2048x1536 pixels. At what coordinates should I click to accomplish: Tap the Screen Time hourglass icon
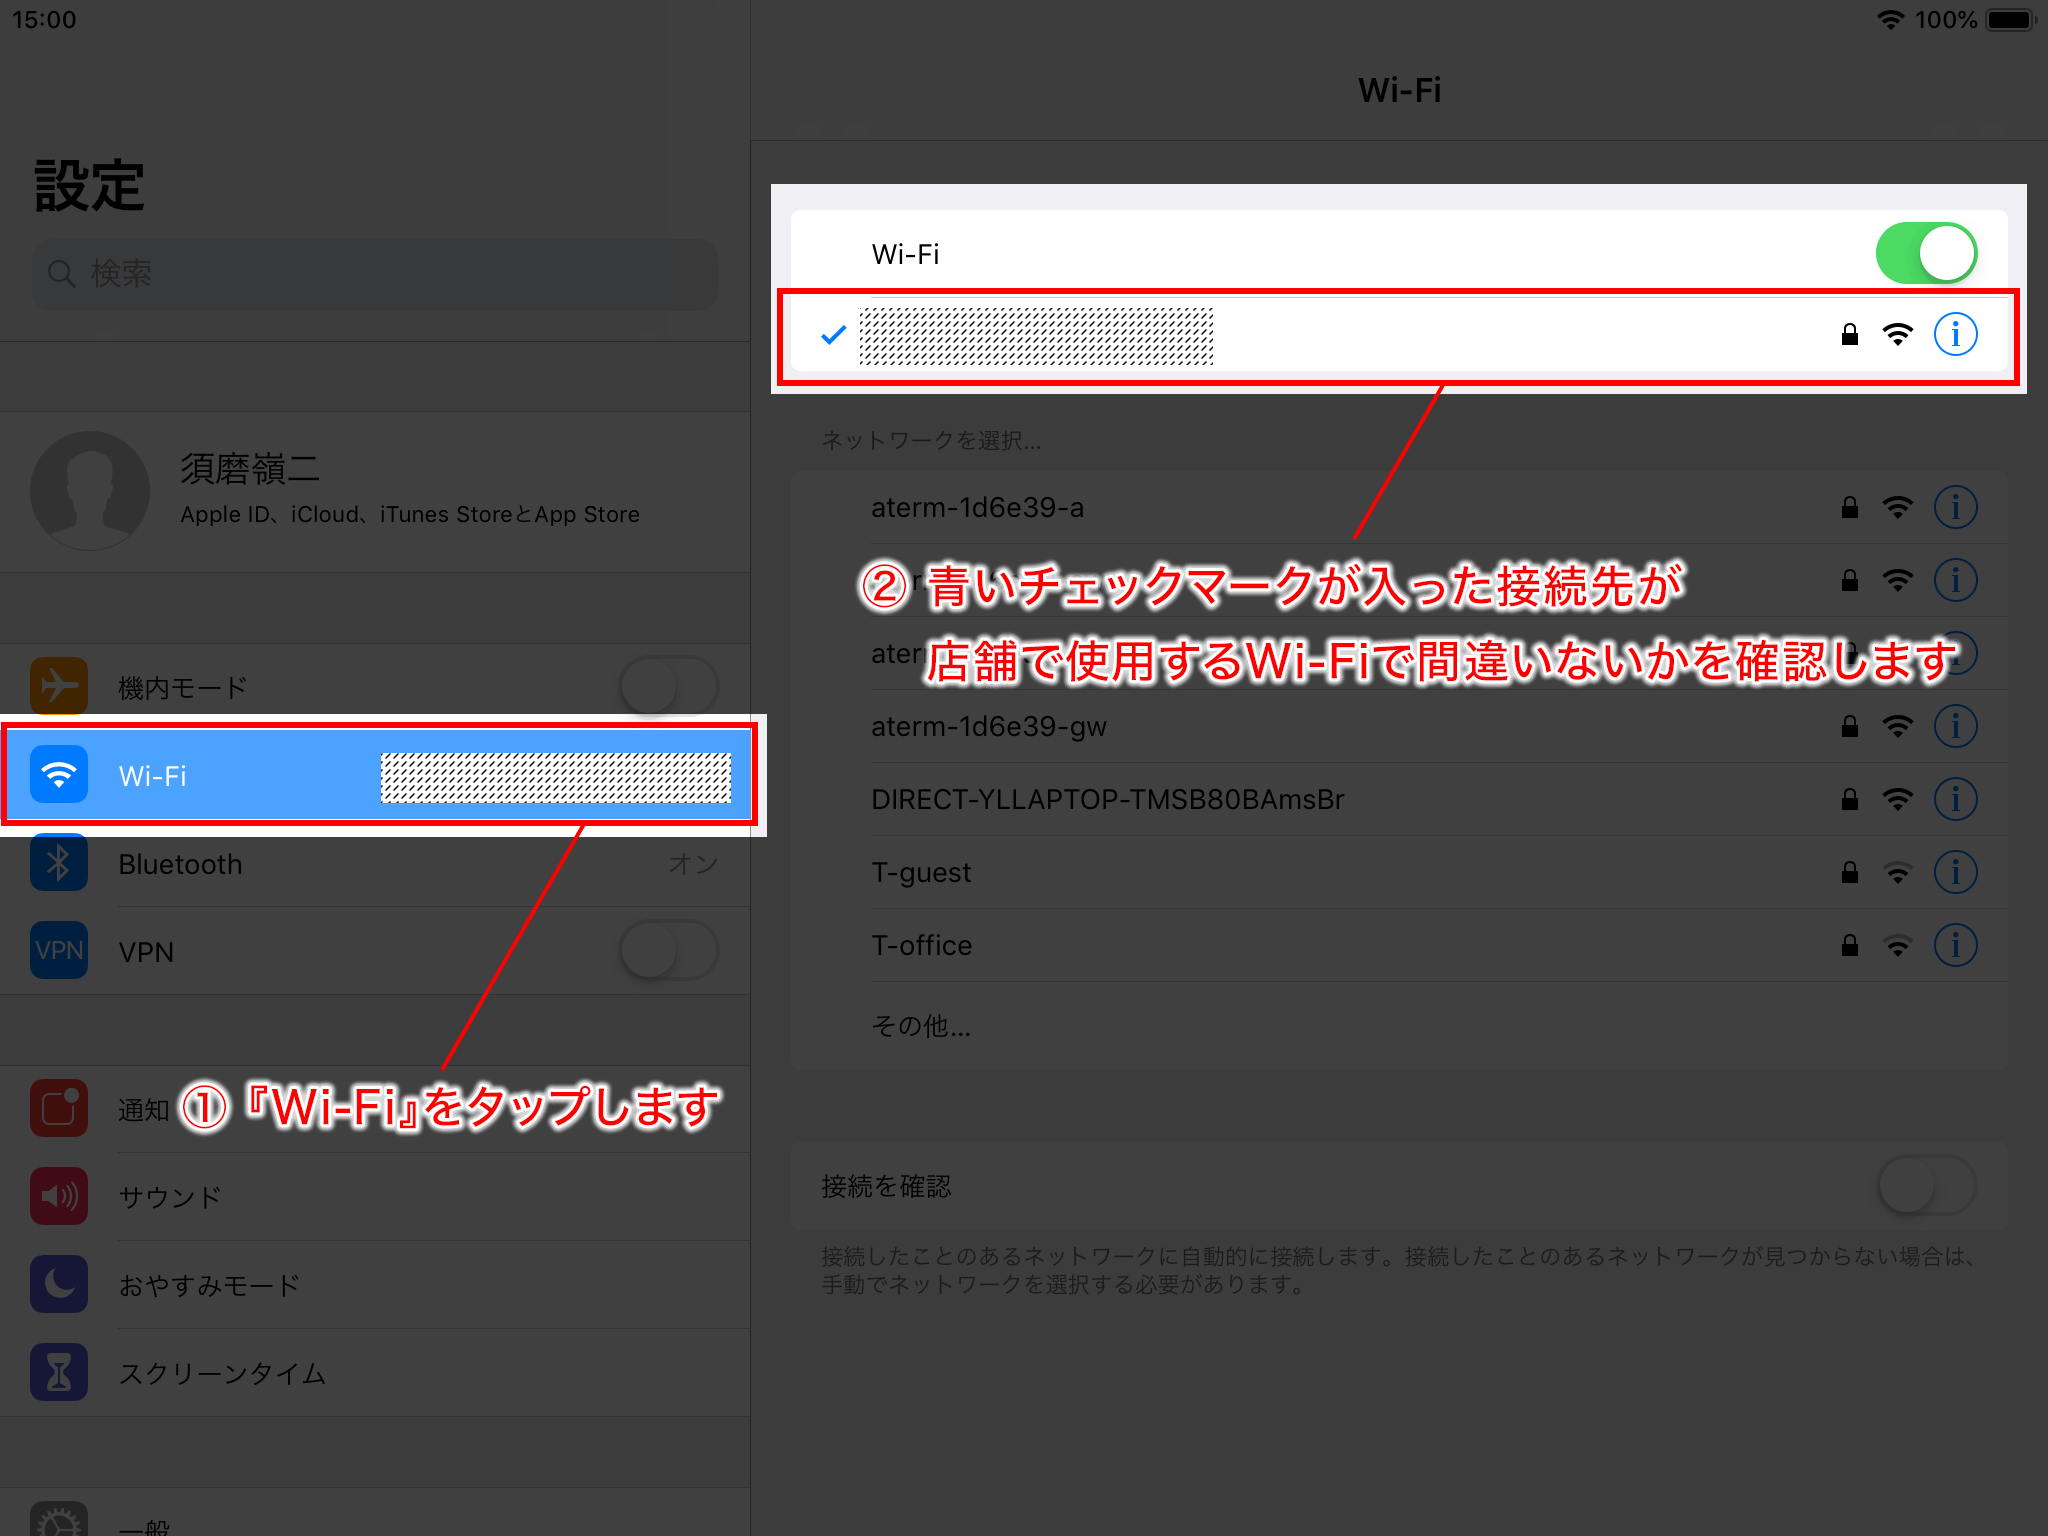[59, 1372]
